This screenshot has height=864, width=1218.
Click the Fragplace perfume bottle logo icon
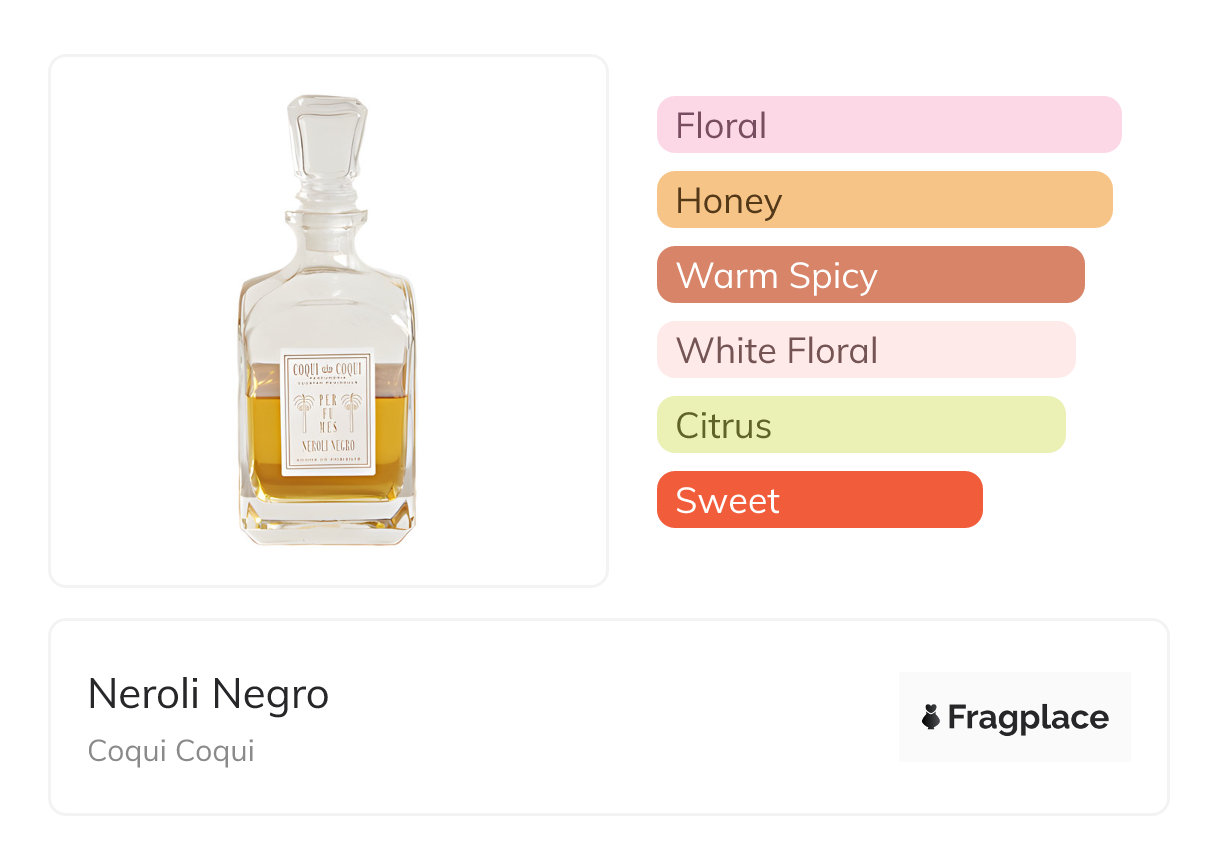tap(931, 717)
